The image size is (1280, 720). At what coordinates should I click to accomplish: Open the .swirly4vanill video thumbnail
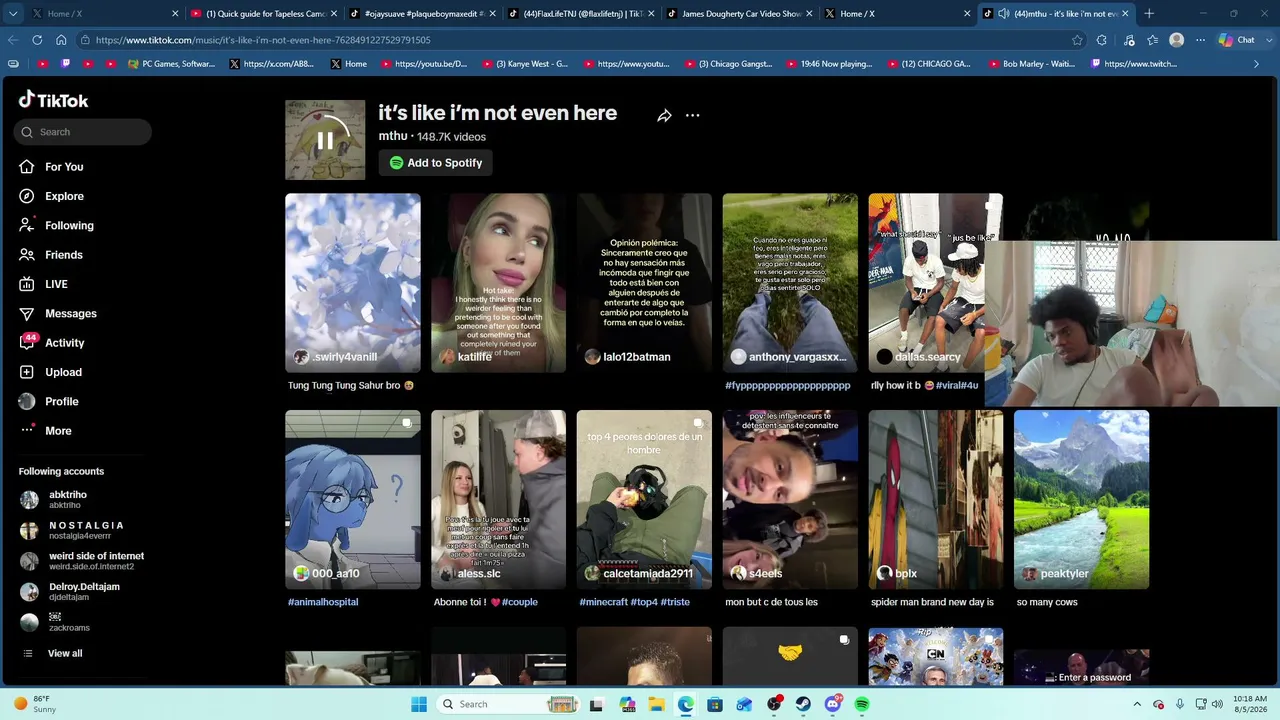353,283
